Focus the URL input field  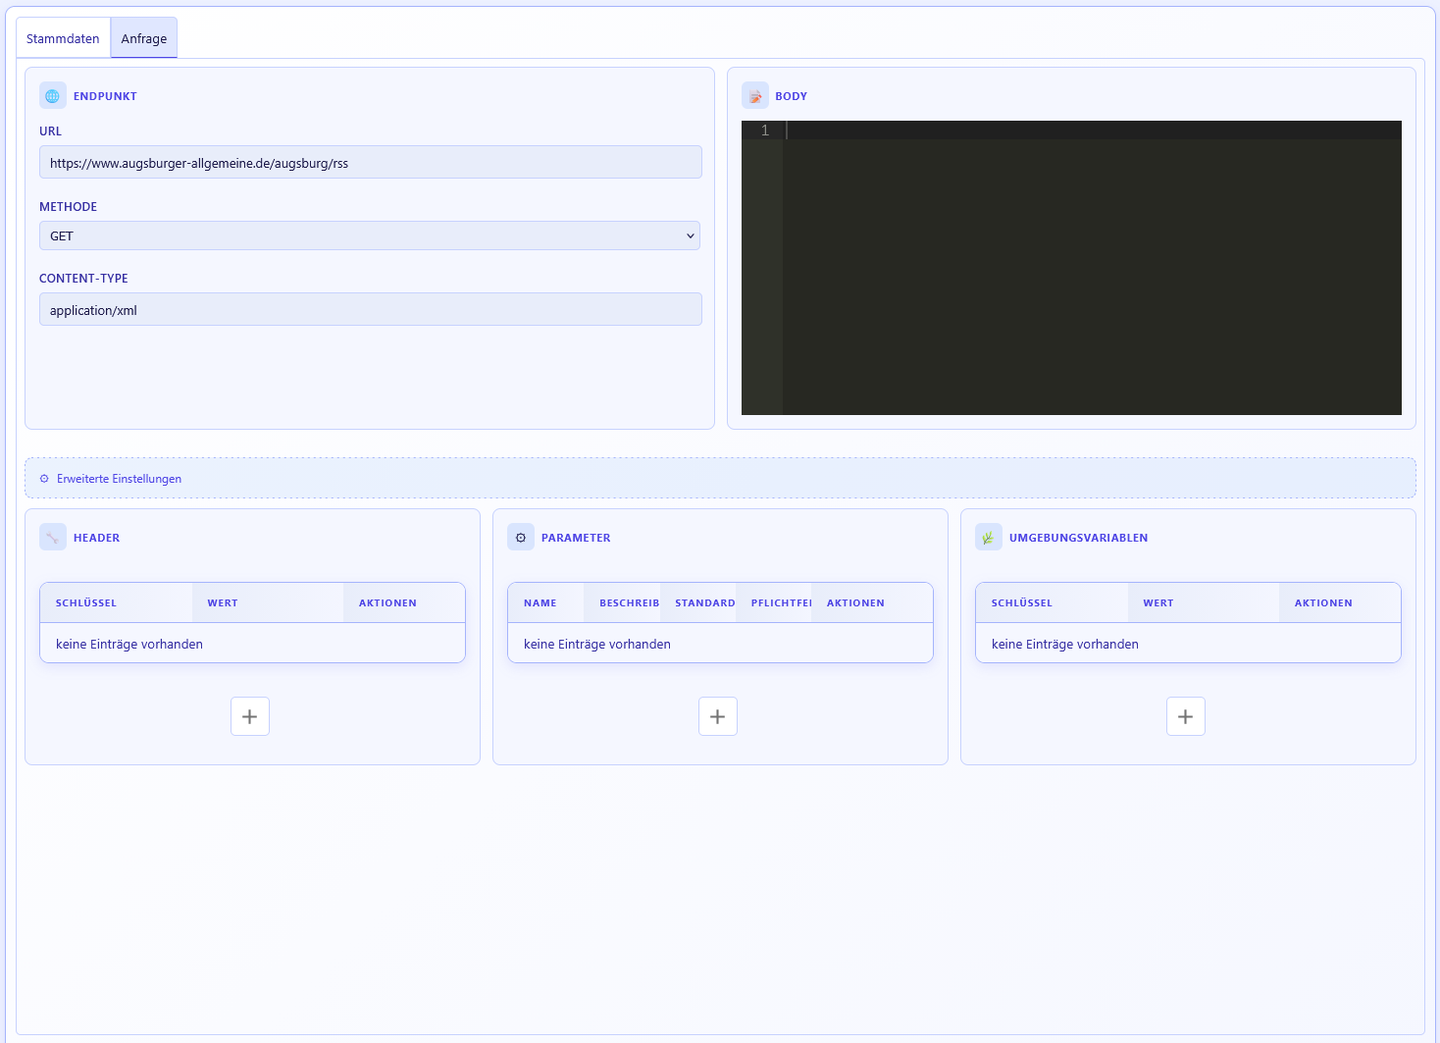point(370,162)
